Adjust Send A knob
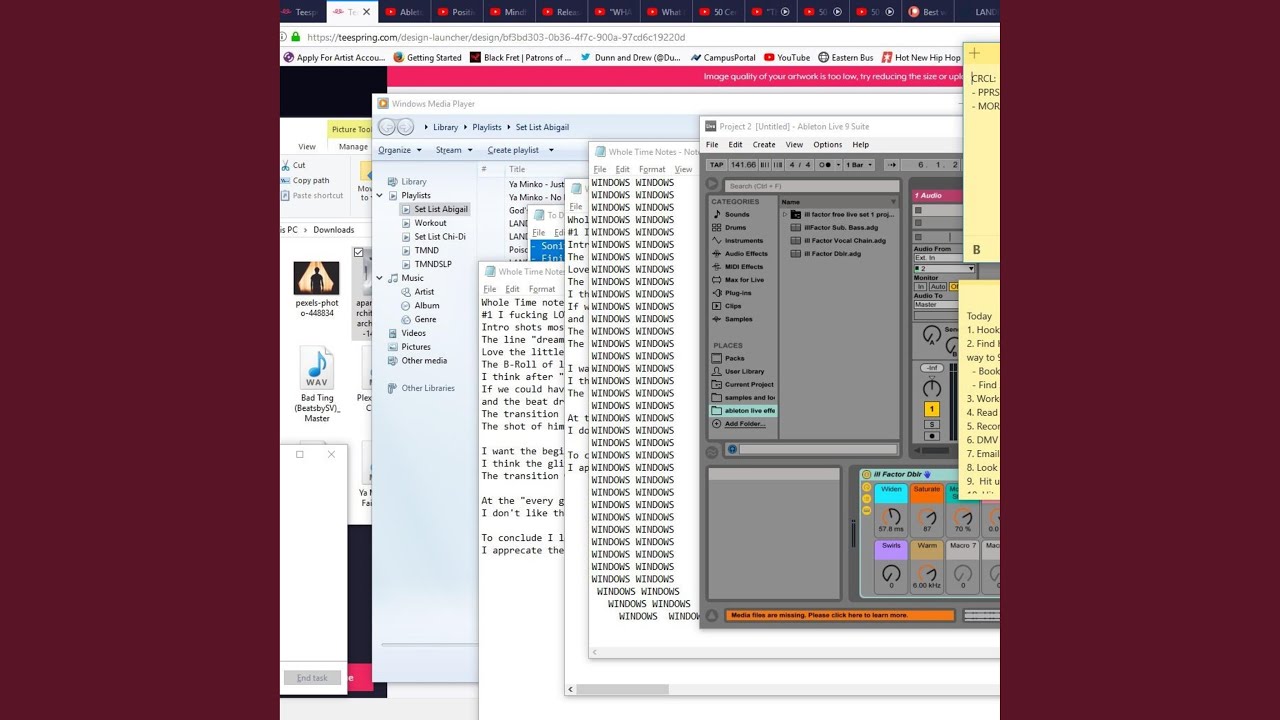Screen dimensions: 1280x720 pyautogui.click(x=932, y=335)
